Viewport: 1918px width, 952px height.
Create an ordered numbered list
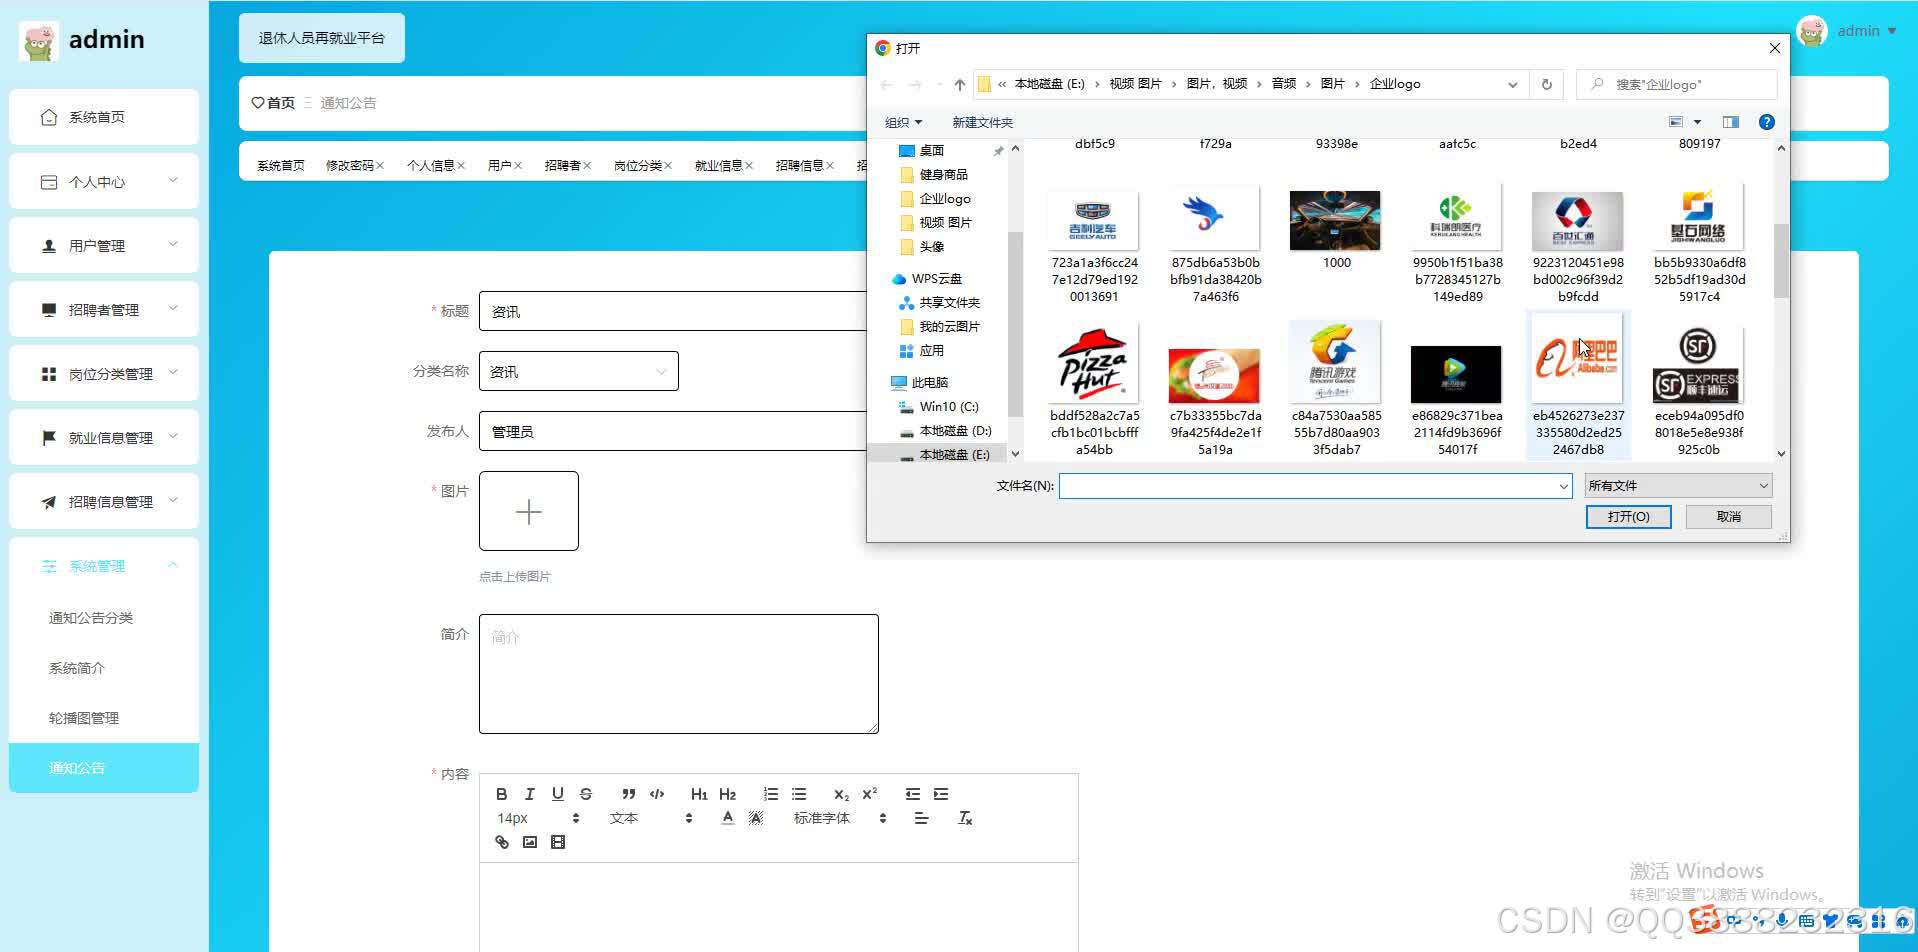coord(770,794)
